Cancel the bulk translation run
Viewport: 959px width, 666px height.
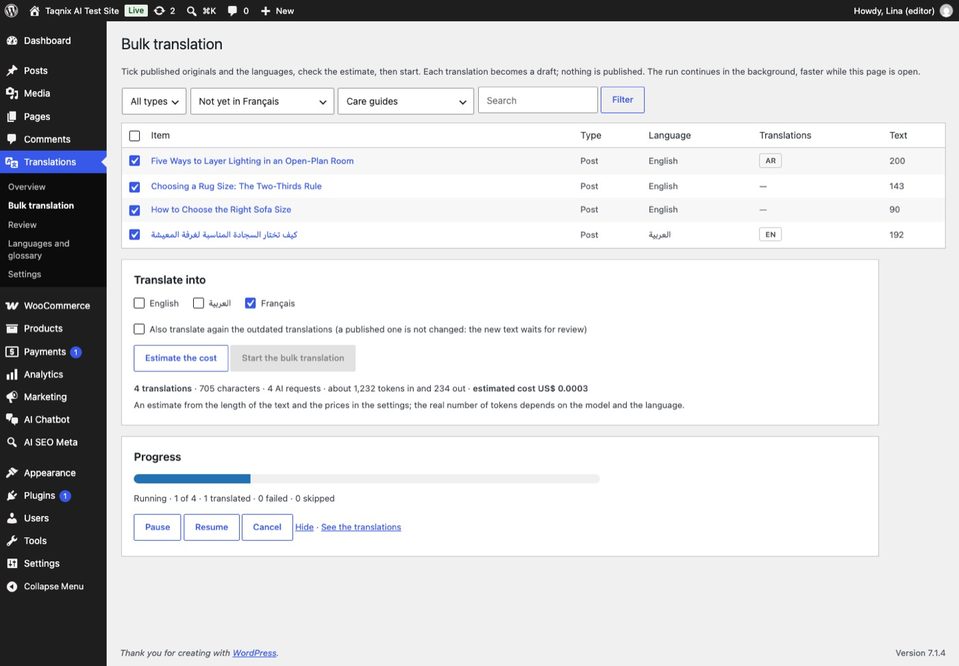[x=267, y=527]
